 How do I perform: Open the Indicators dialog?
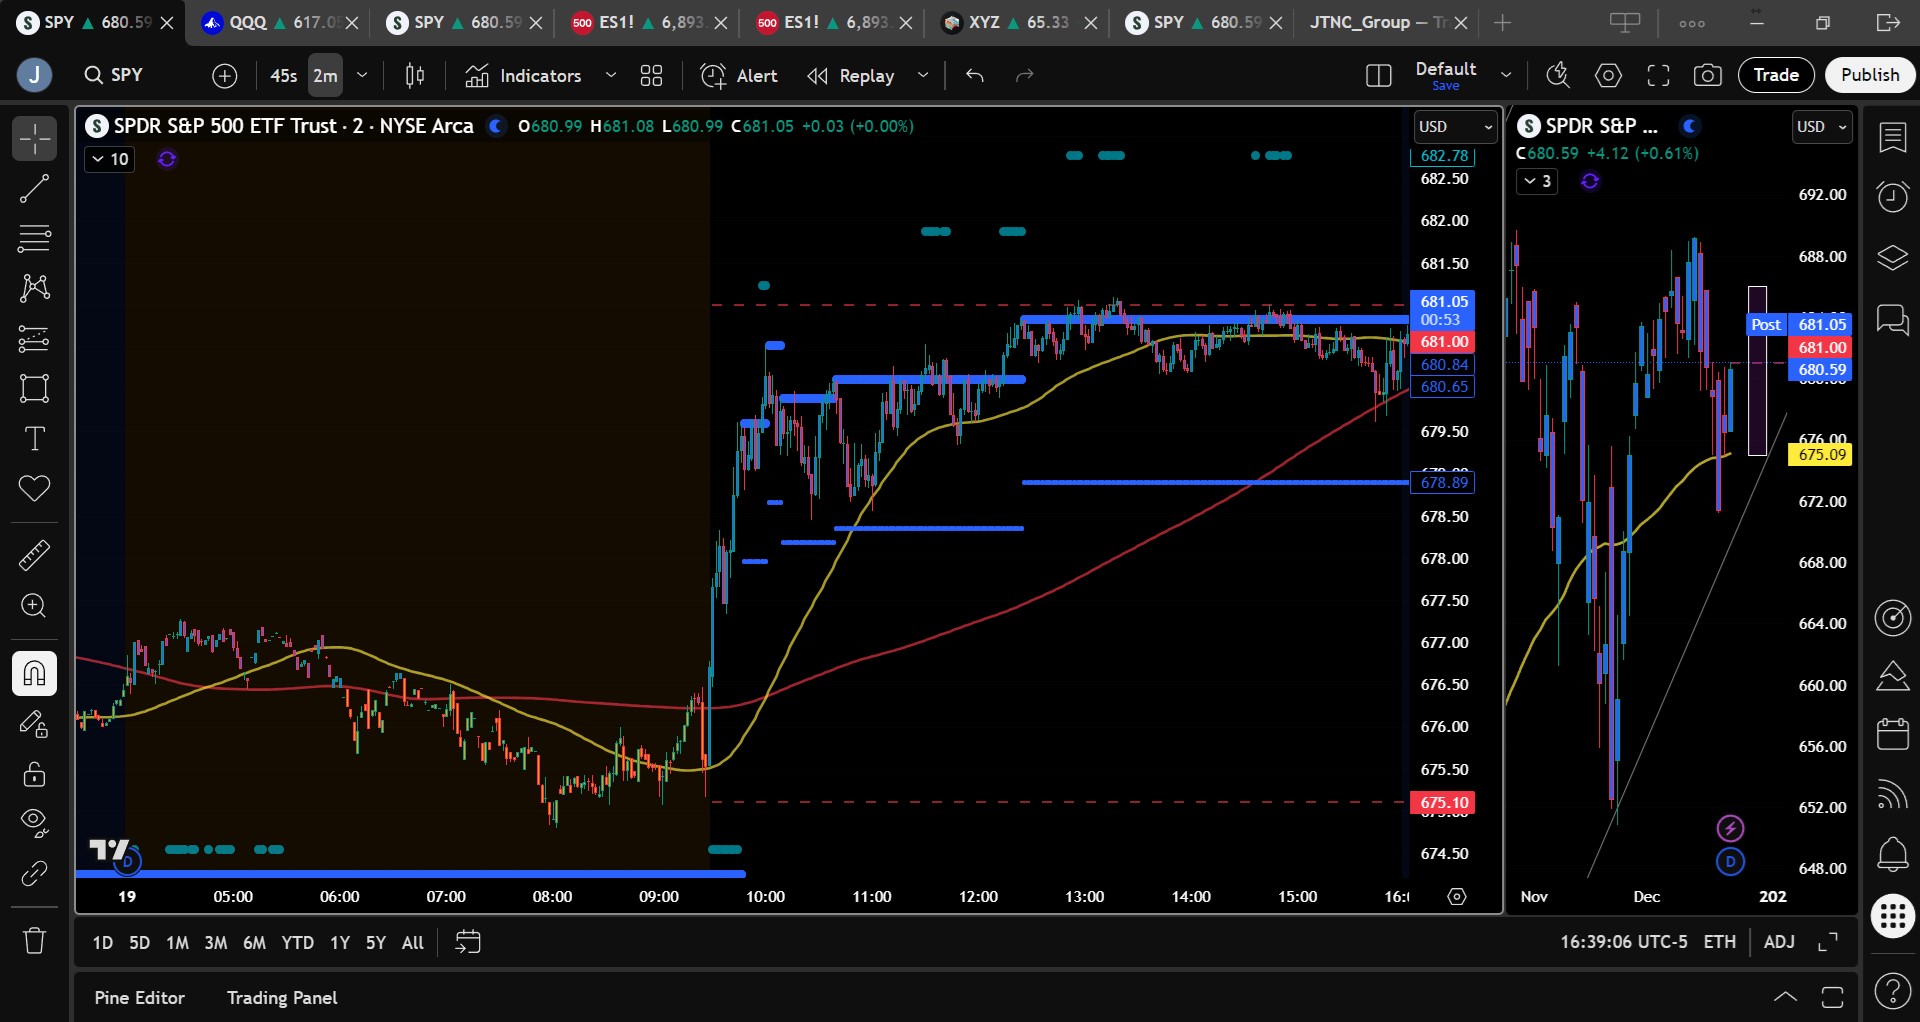click(524, 75)
